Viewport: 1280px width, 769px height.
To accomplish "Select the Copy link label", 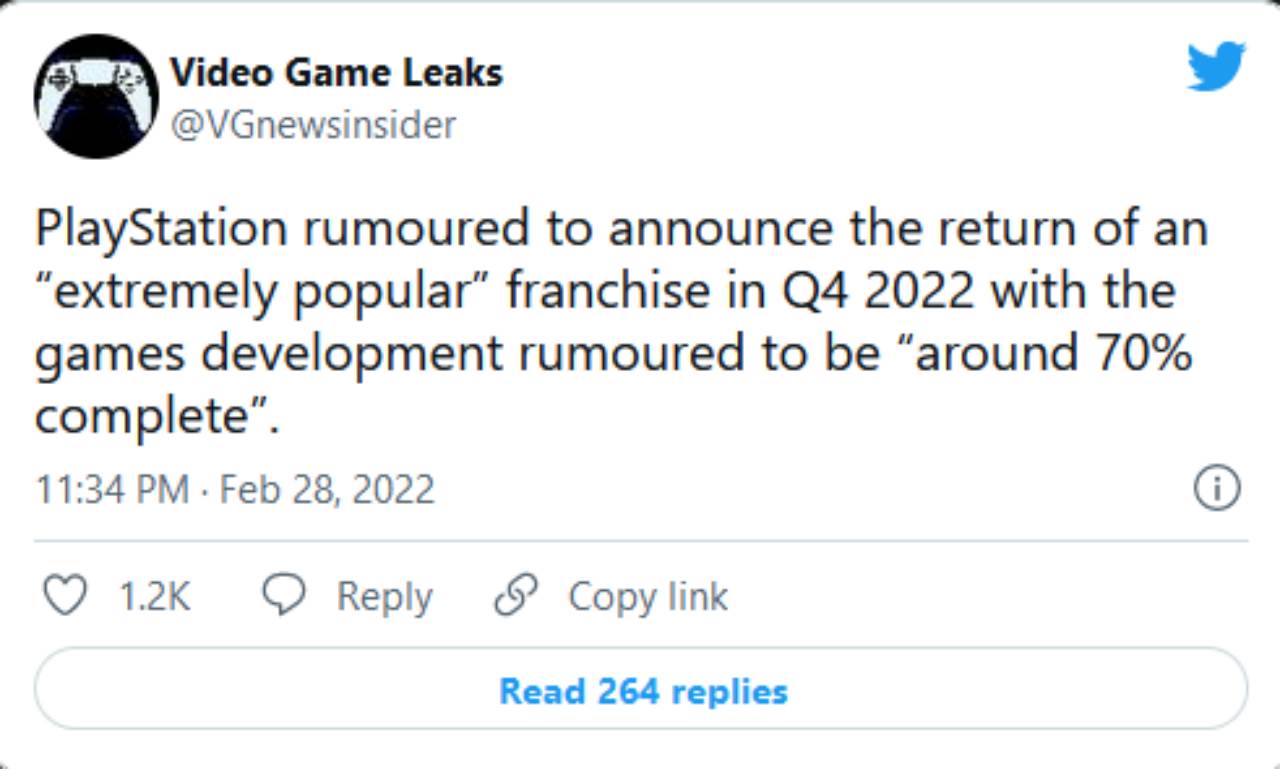I will 648,597.
